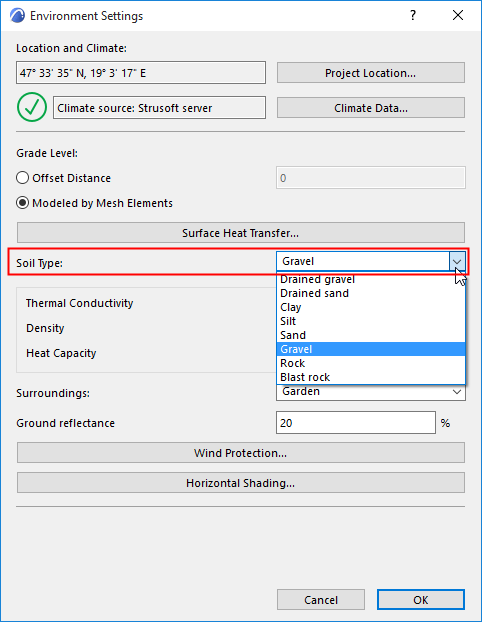Select Modeled by Mesh Elements option

click(23, 203)
